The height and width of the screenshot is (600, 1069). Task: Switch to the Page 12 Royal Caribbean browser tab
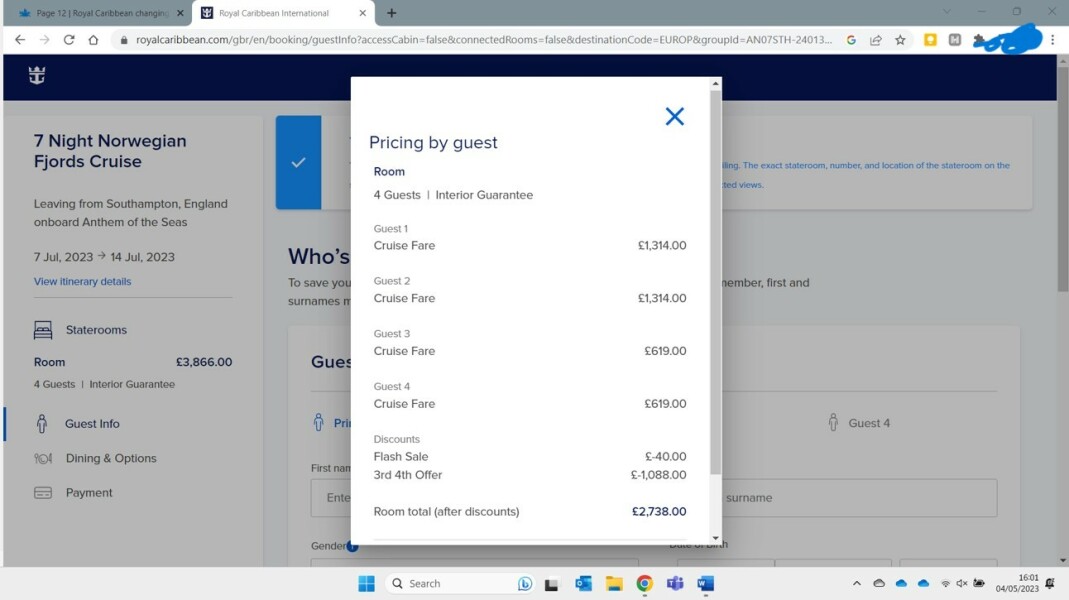click(x=100, y=13)
